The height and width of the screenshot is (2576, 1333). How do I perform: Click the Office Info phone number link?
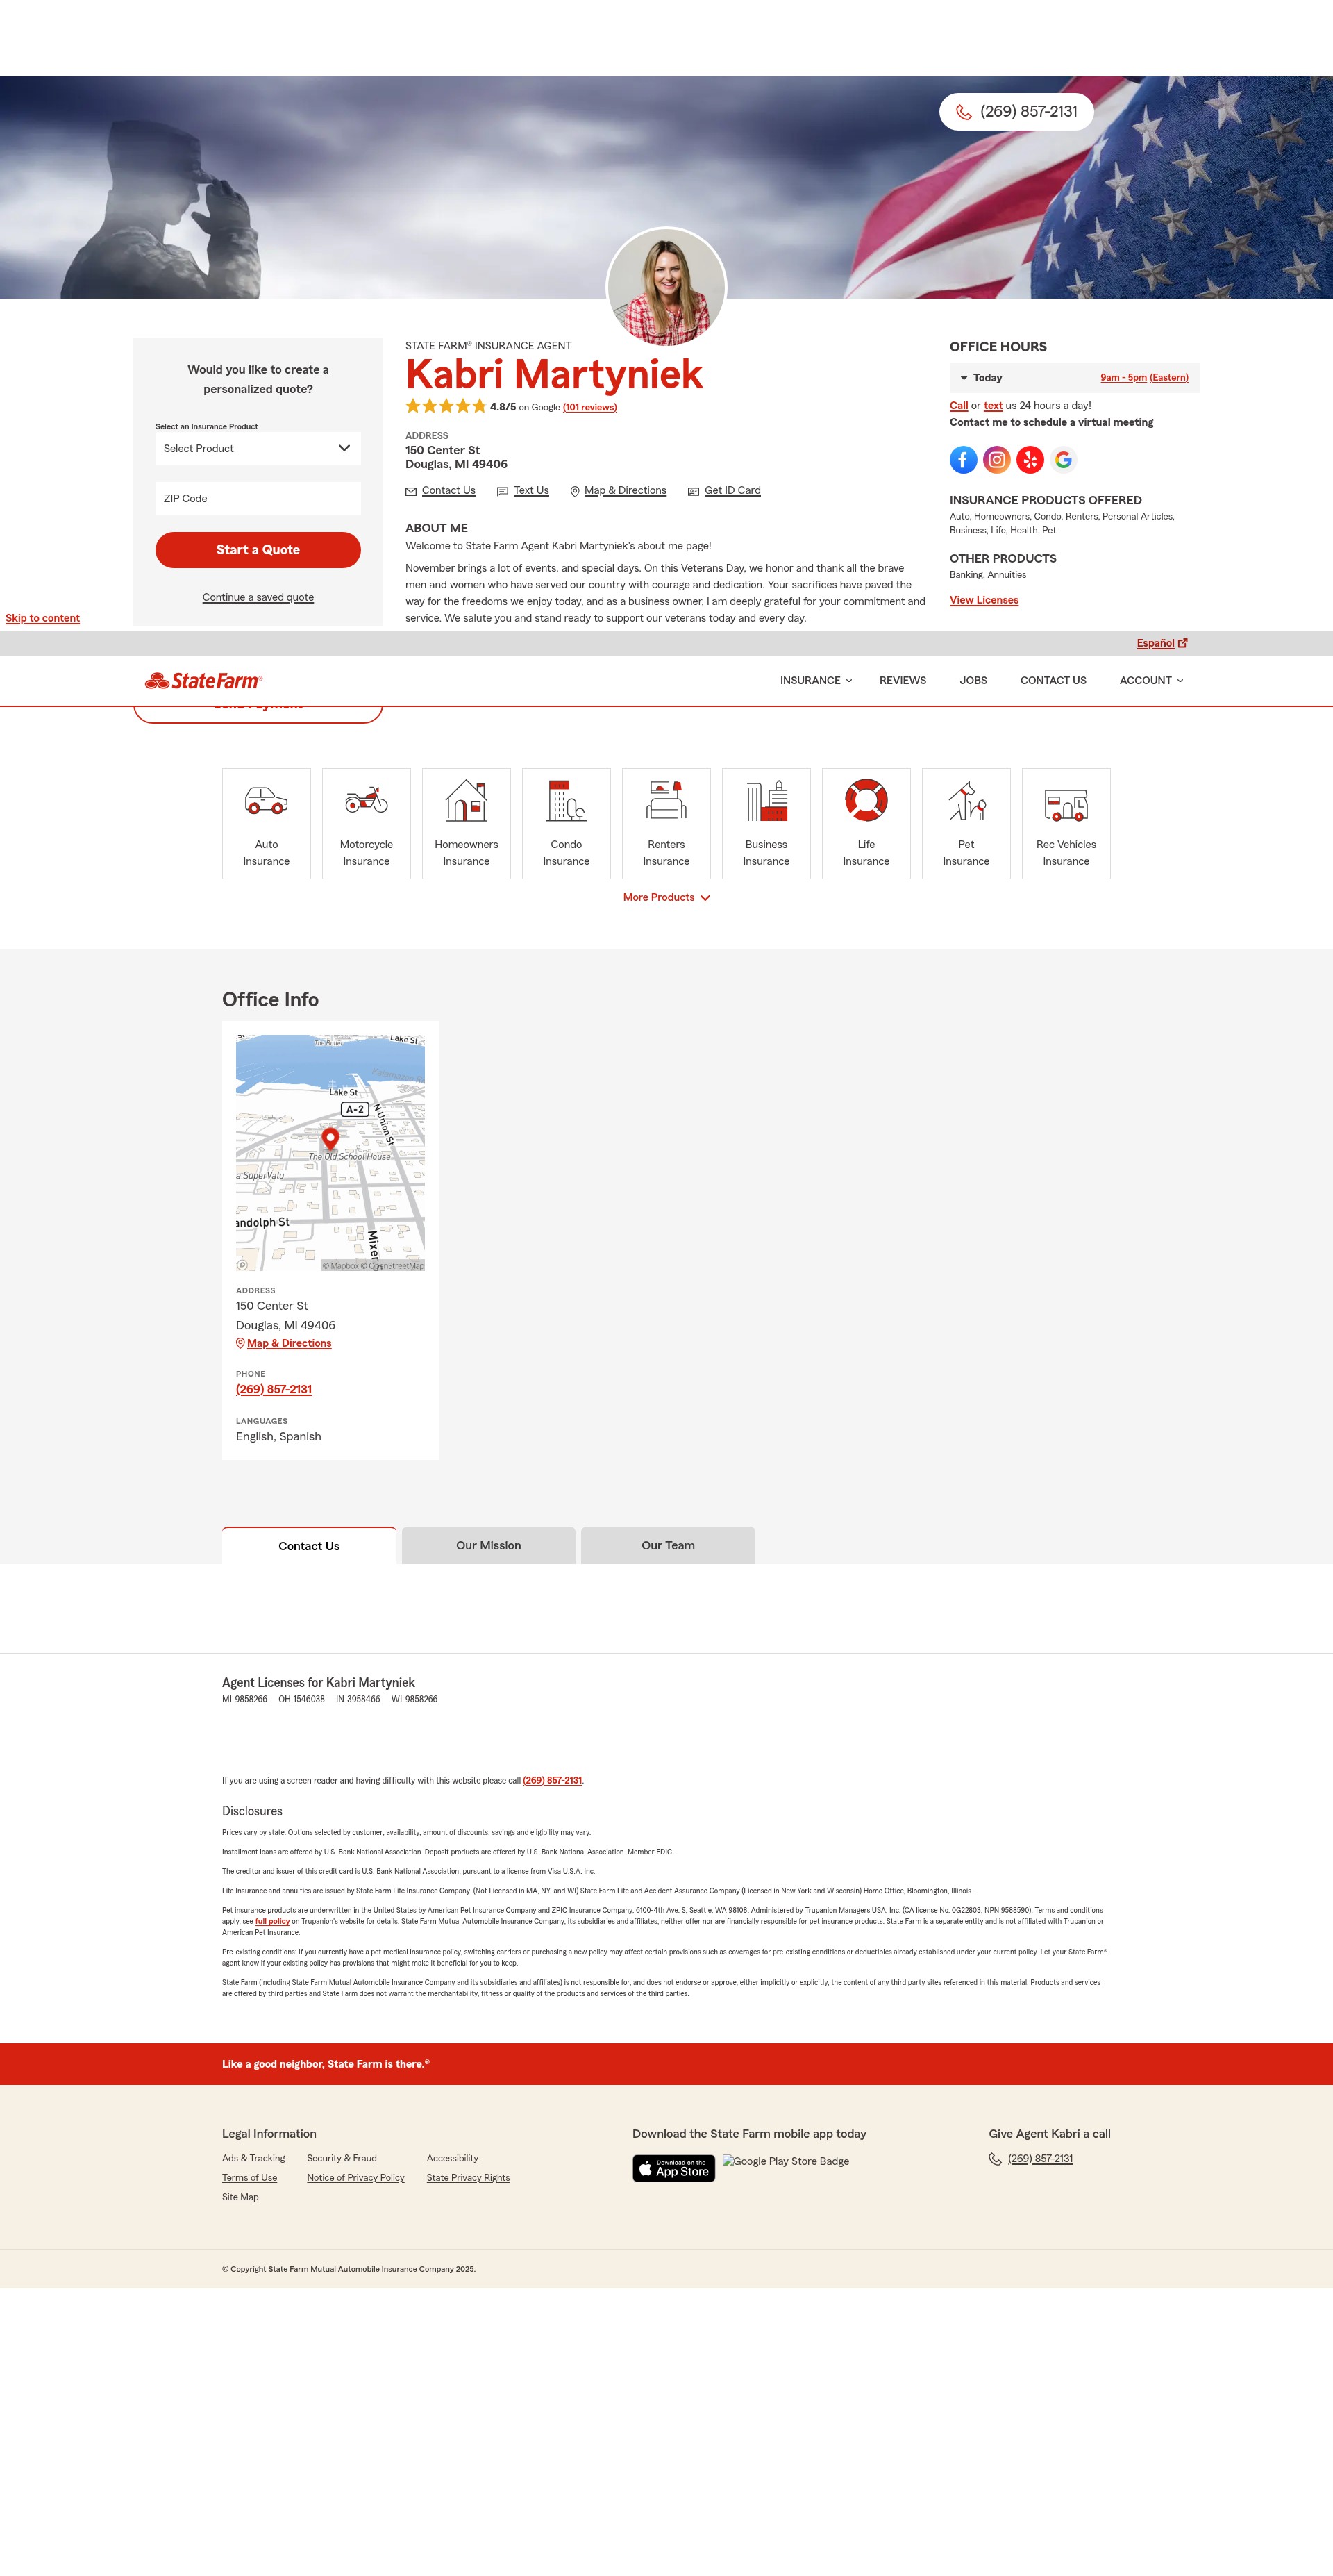click(x=274, y=1389)
